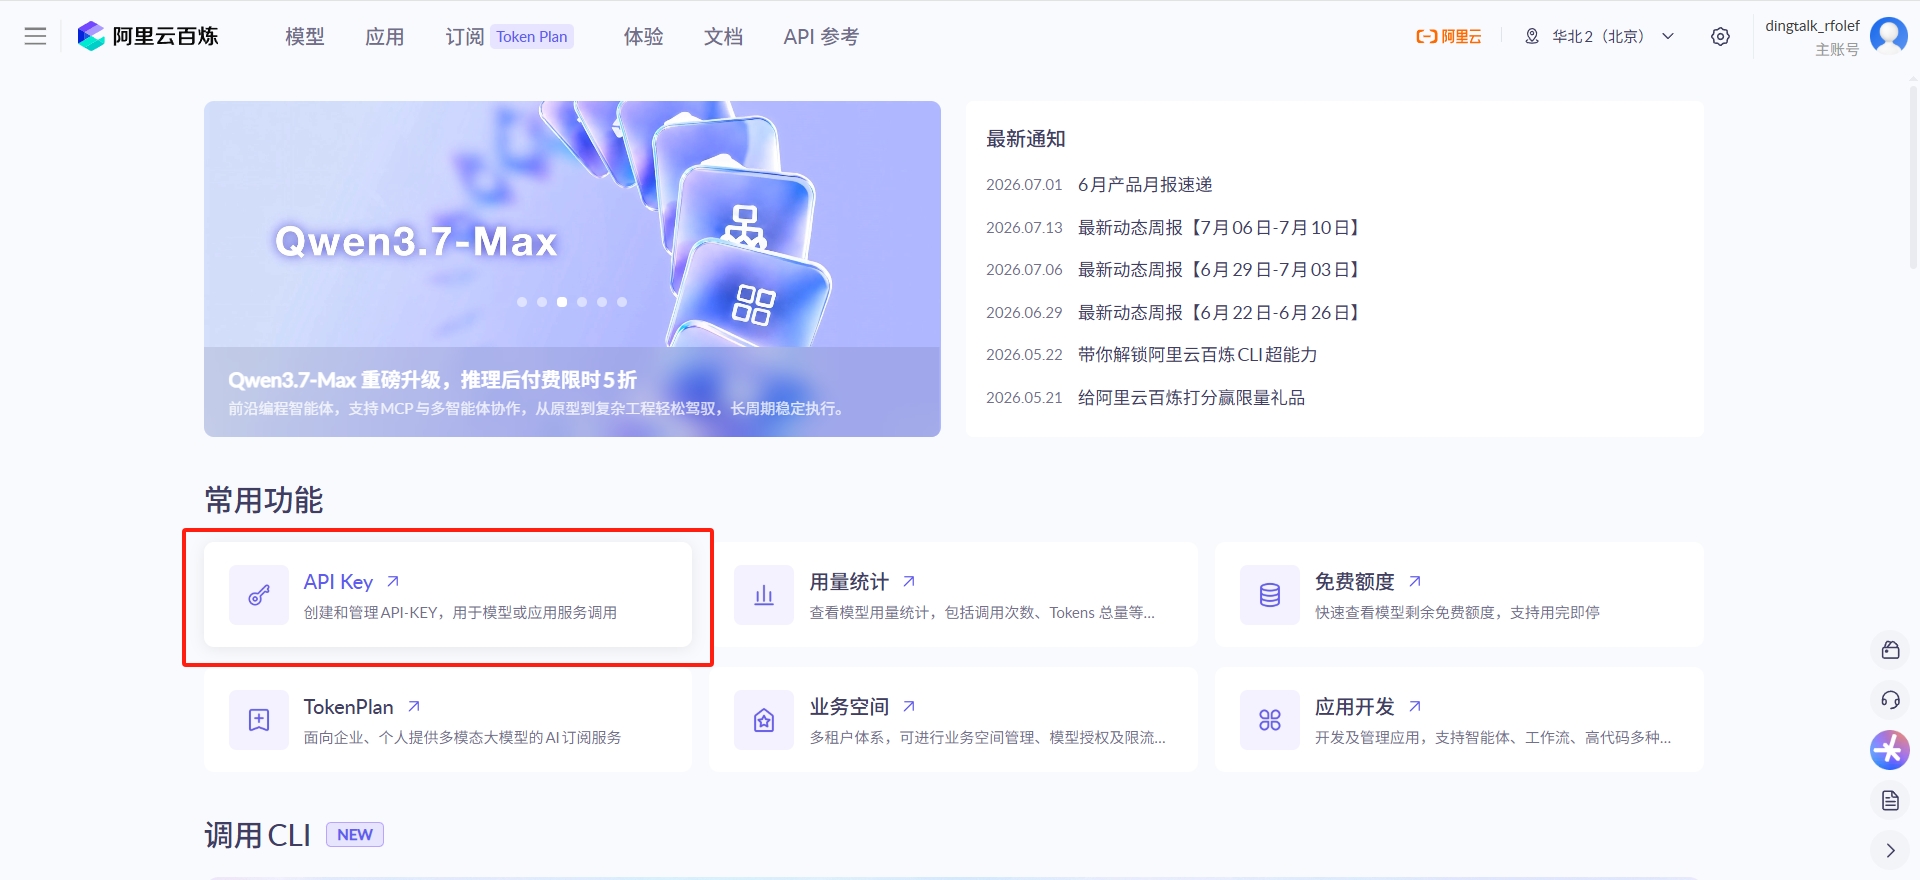This screenshot has width=1920, height=880.
Task: Open the 模型 menu
Action: pos(304,37)
